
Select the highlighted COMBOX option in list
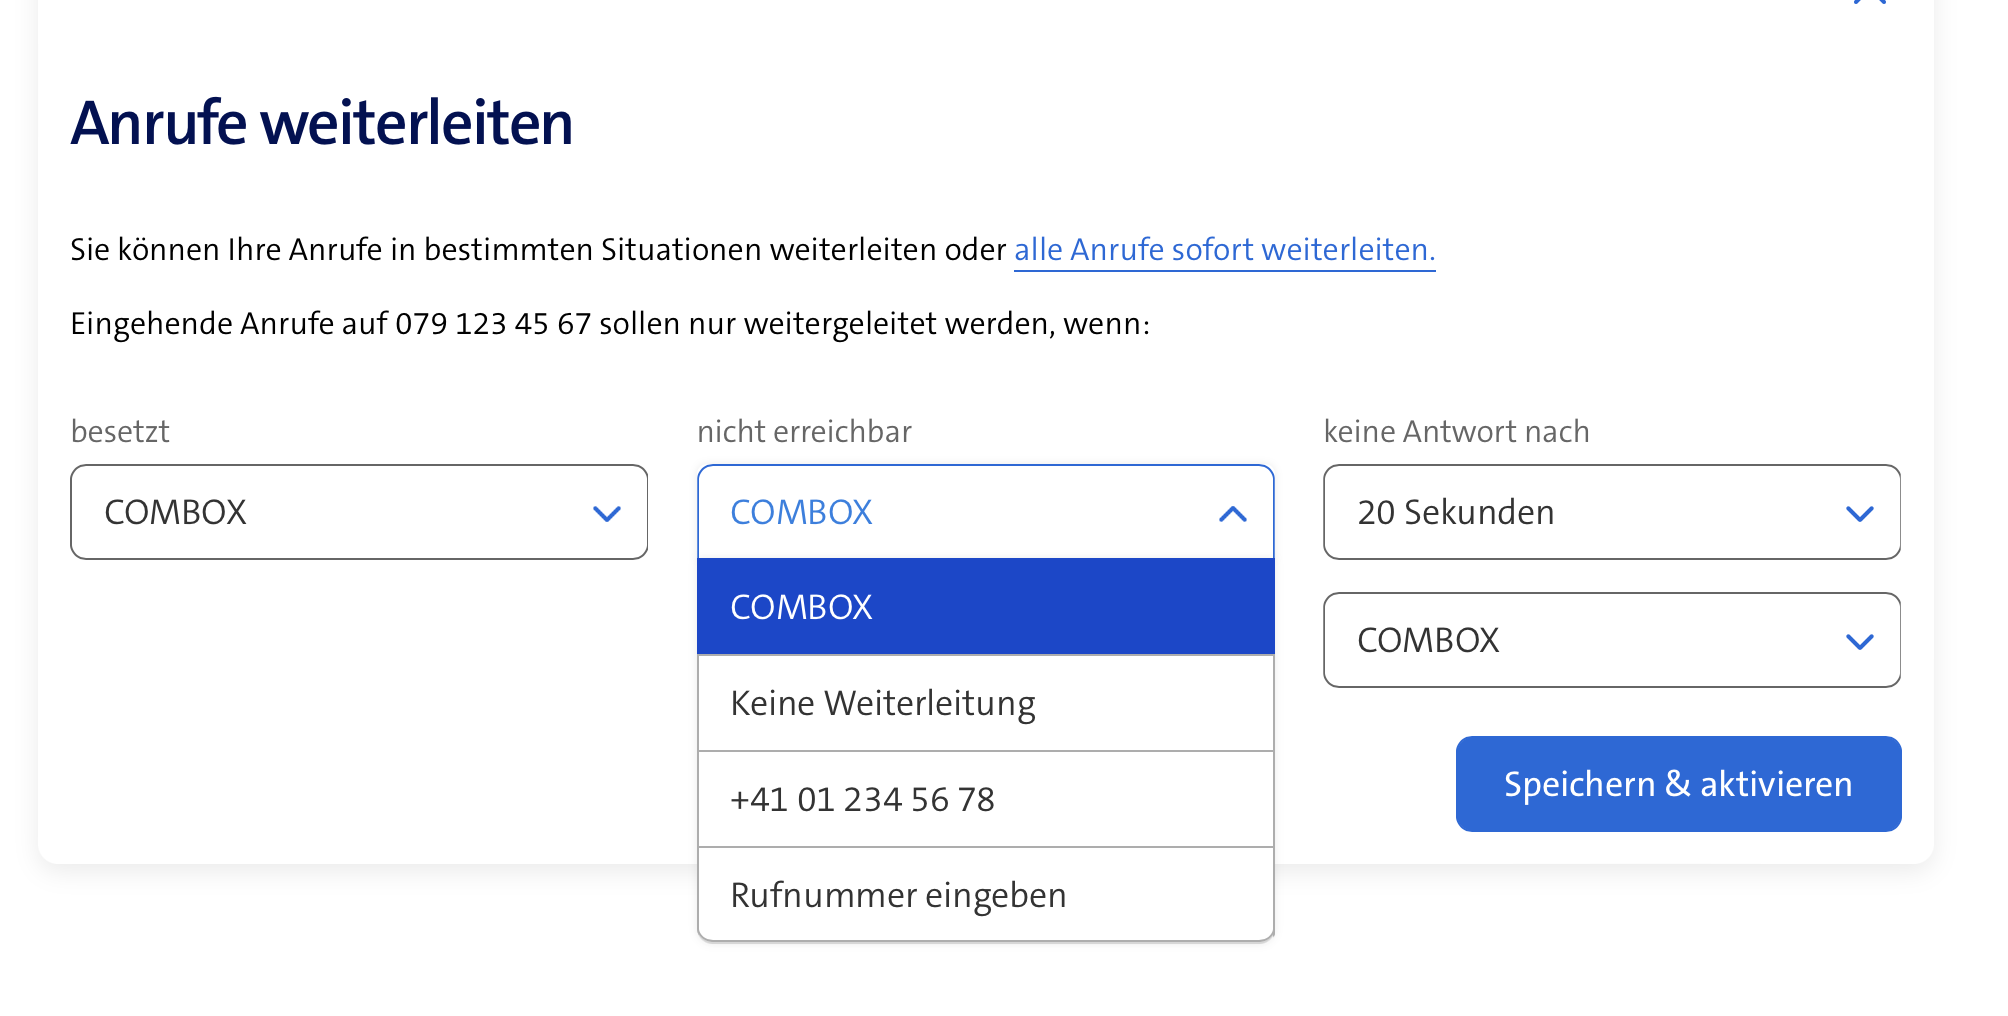pos(985,607)
